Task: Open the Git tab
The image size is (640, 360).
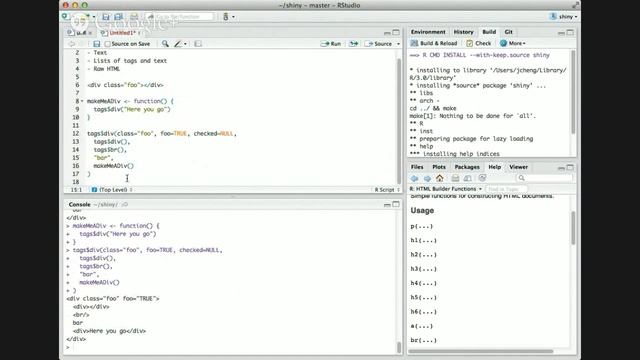Action: [508, 32]
